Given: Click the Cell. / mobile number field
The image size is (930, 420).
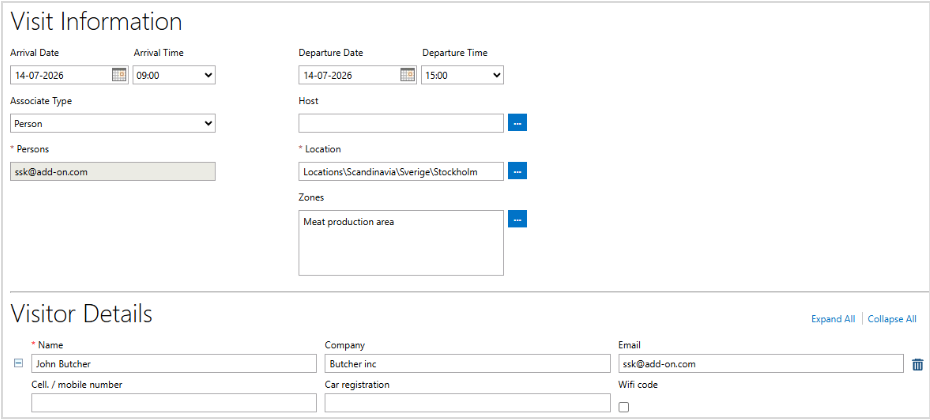Looking at the screenshot, I should pyautogui.click(x=174, y=403).
